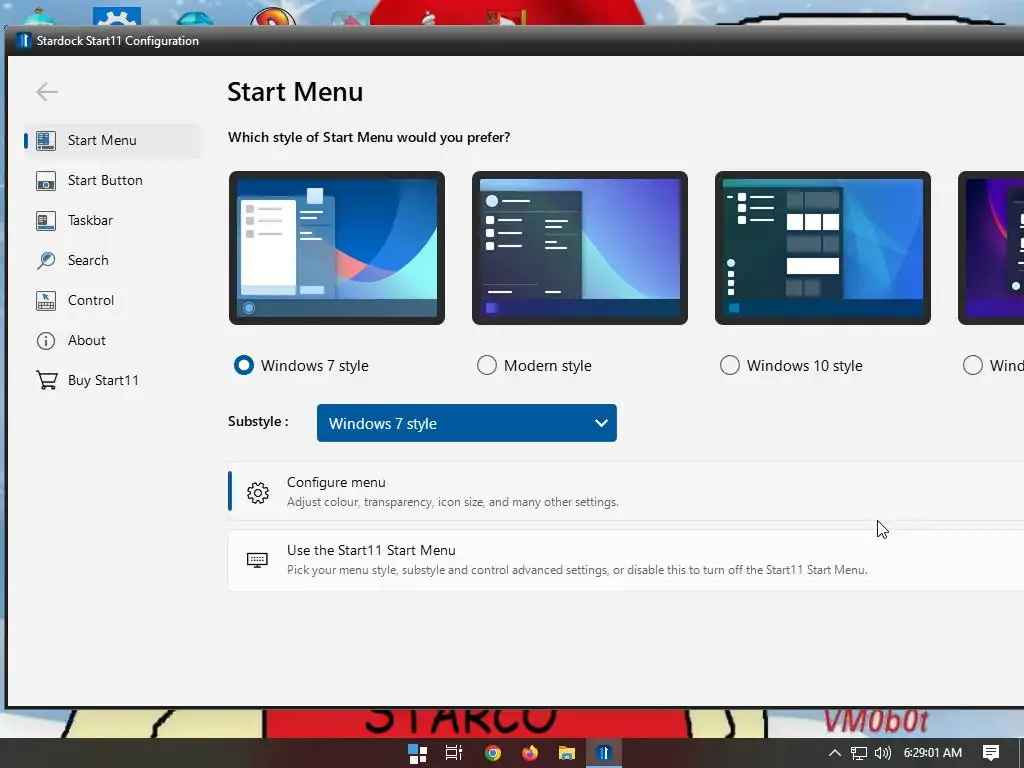Image resolution: width=1024 pixels, height=768 pixels.
Task: Open File Explorer from the taskbar
Action: pos(567,753)
